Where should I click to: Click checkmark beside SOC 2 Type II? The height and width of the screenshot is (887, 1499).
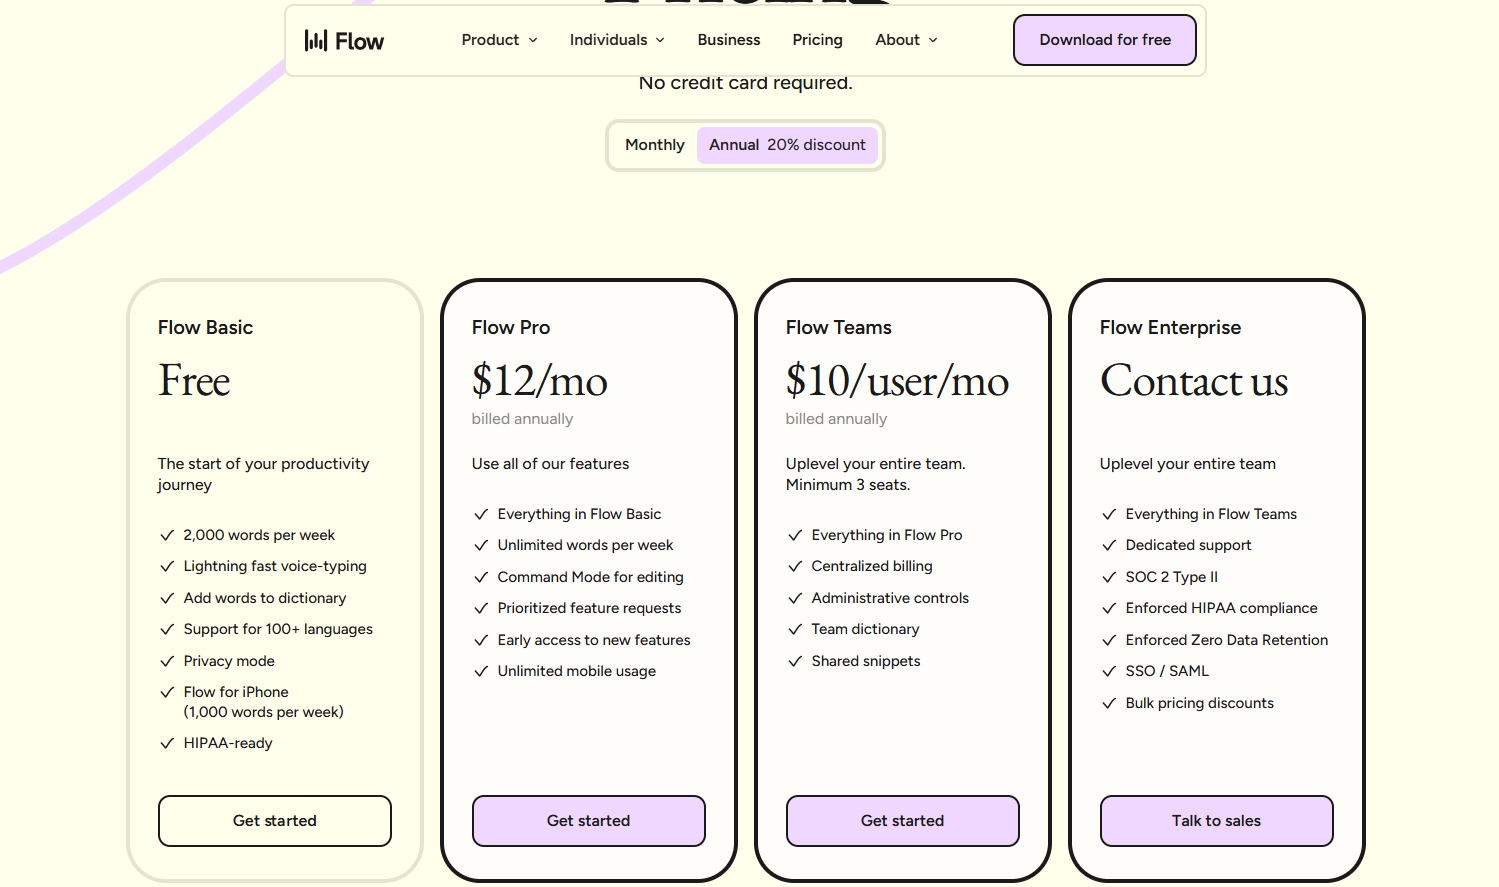(x=1109, y=577)
